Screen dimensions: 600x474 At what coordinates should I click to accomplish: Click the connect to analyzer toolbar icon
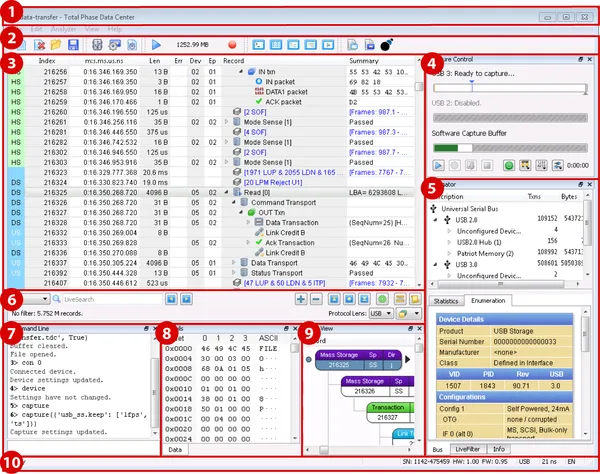(x=97, y=45)
